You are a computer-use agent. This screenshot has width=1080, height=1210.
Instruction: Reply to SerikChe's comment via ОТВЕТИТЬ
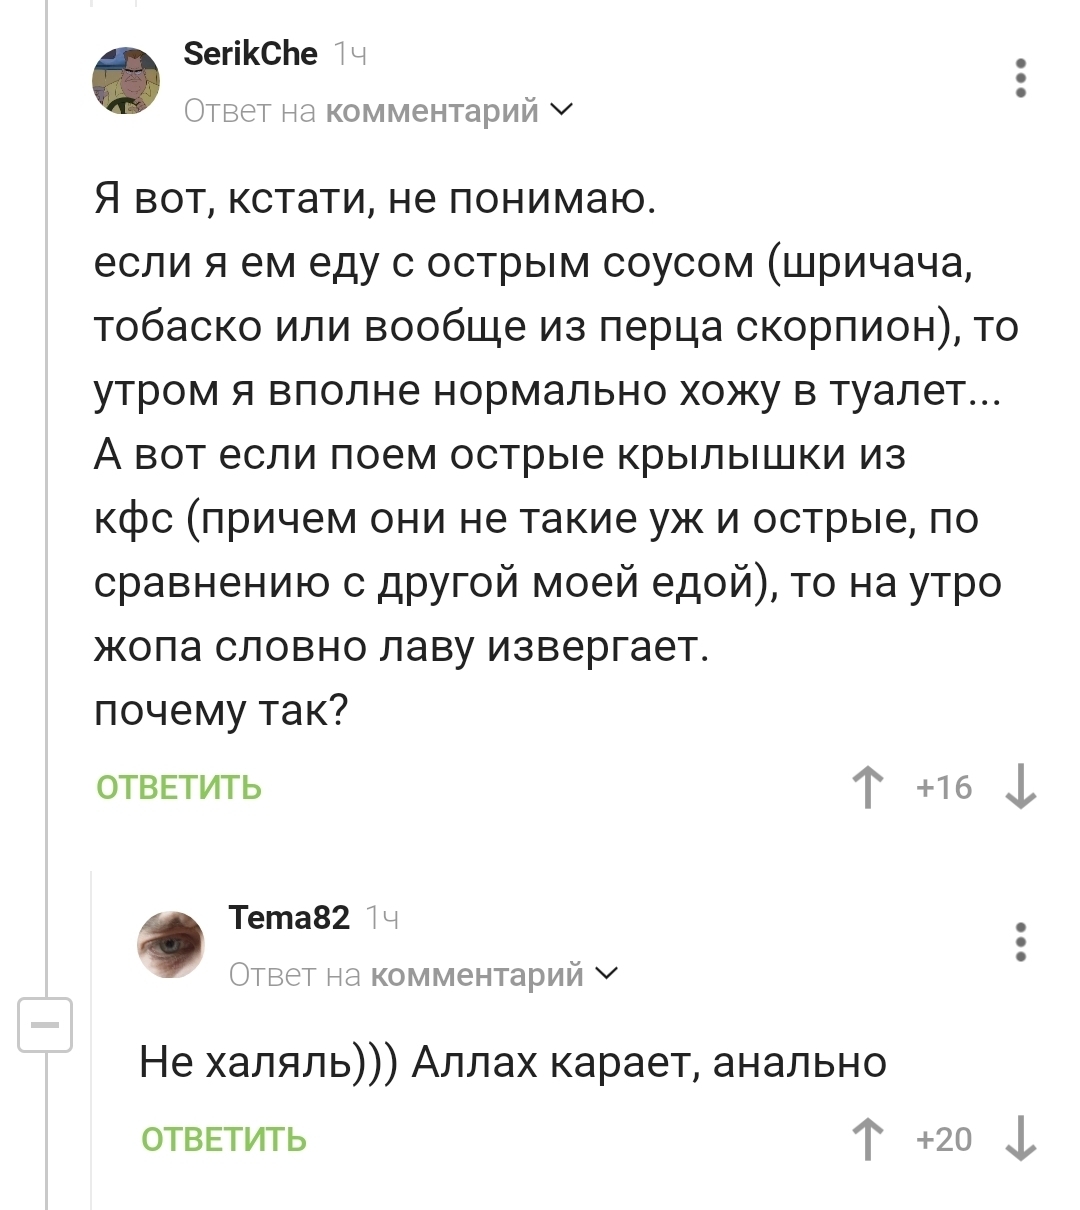click(x=179, y=788)
